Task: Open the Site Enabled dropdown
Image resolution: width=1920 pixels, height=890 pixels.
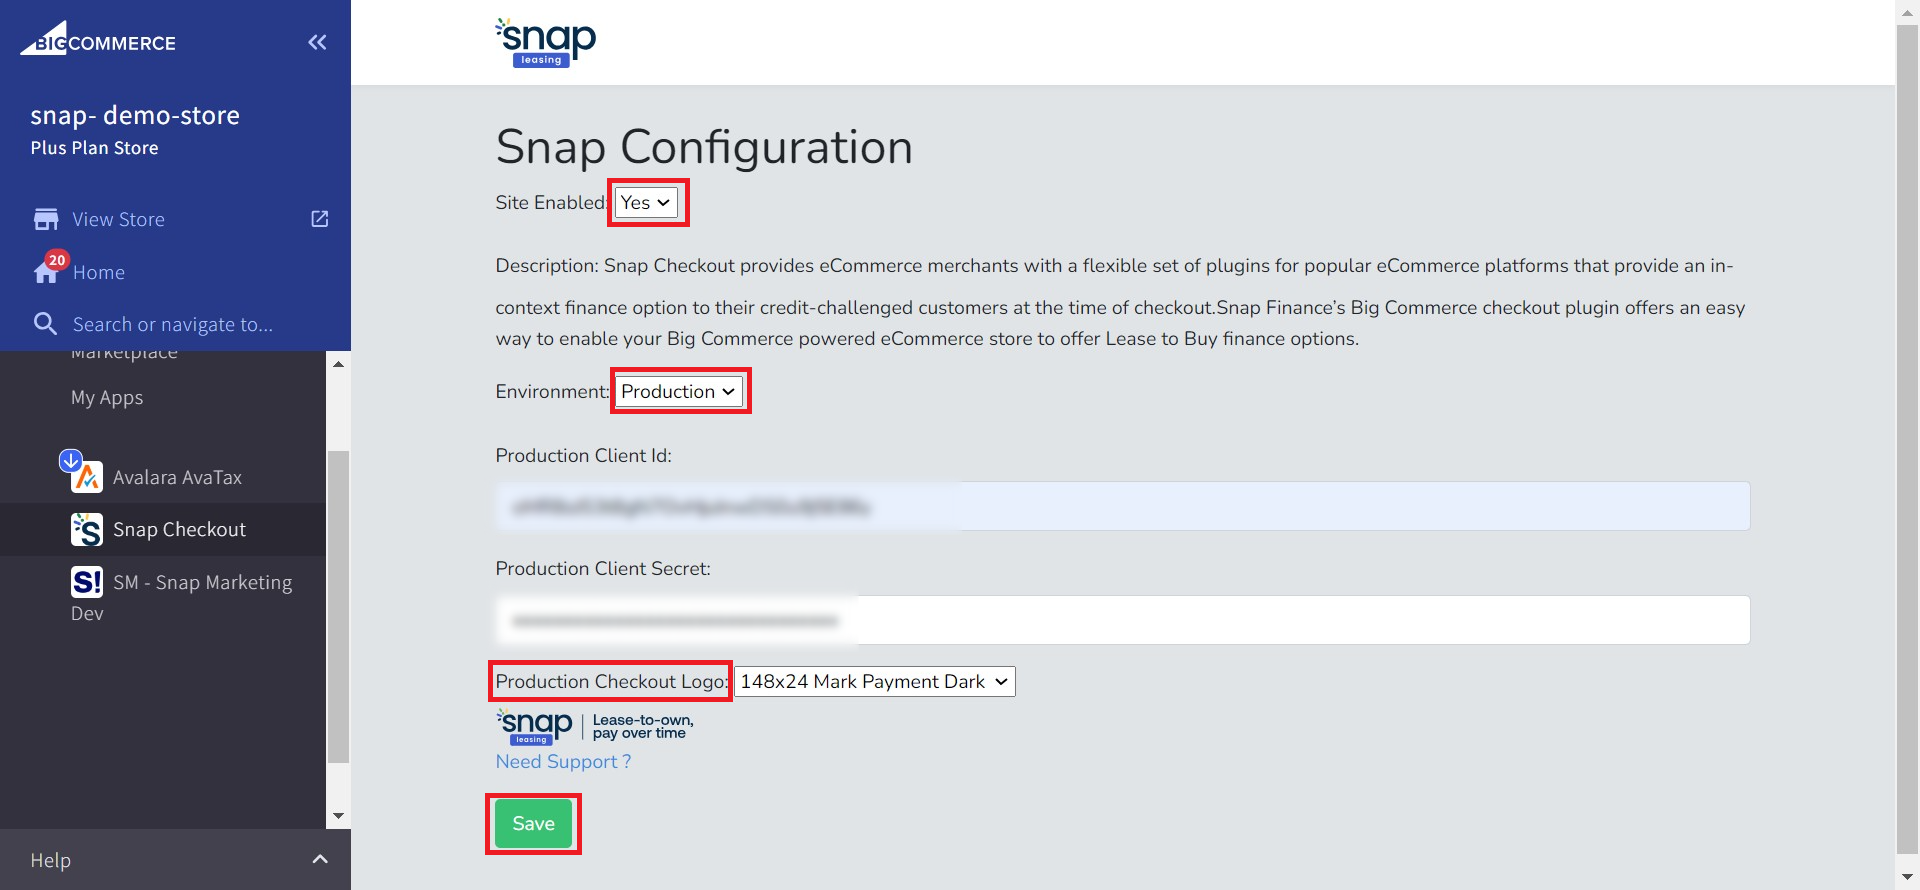Action: point(646,202)
